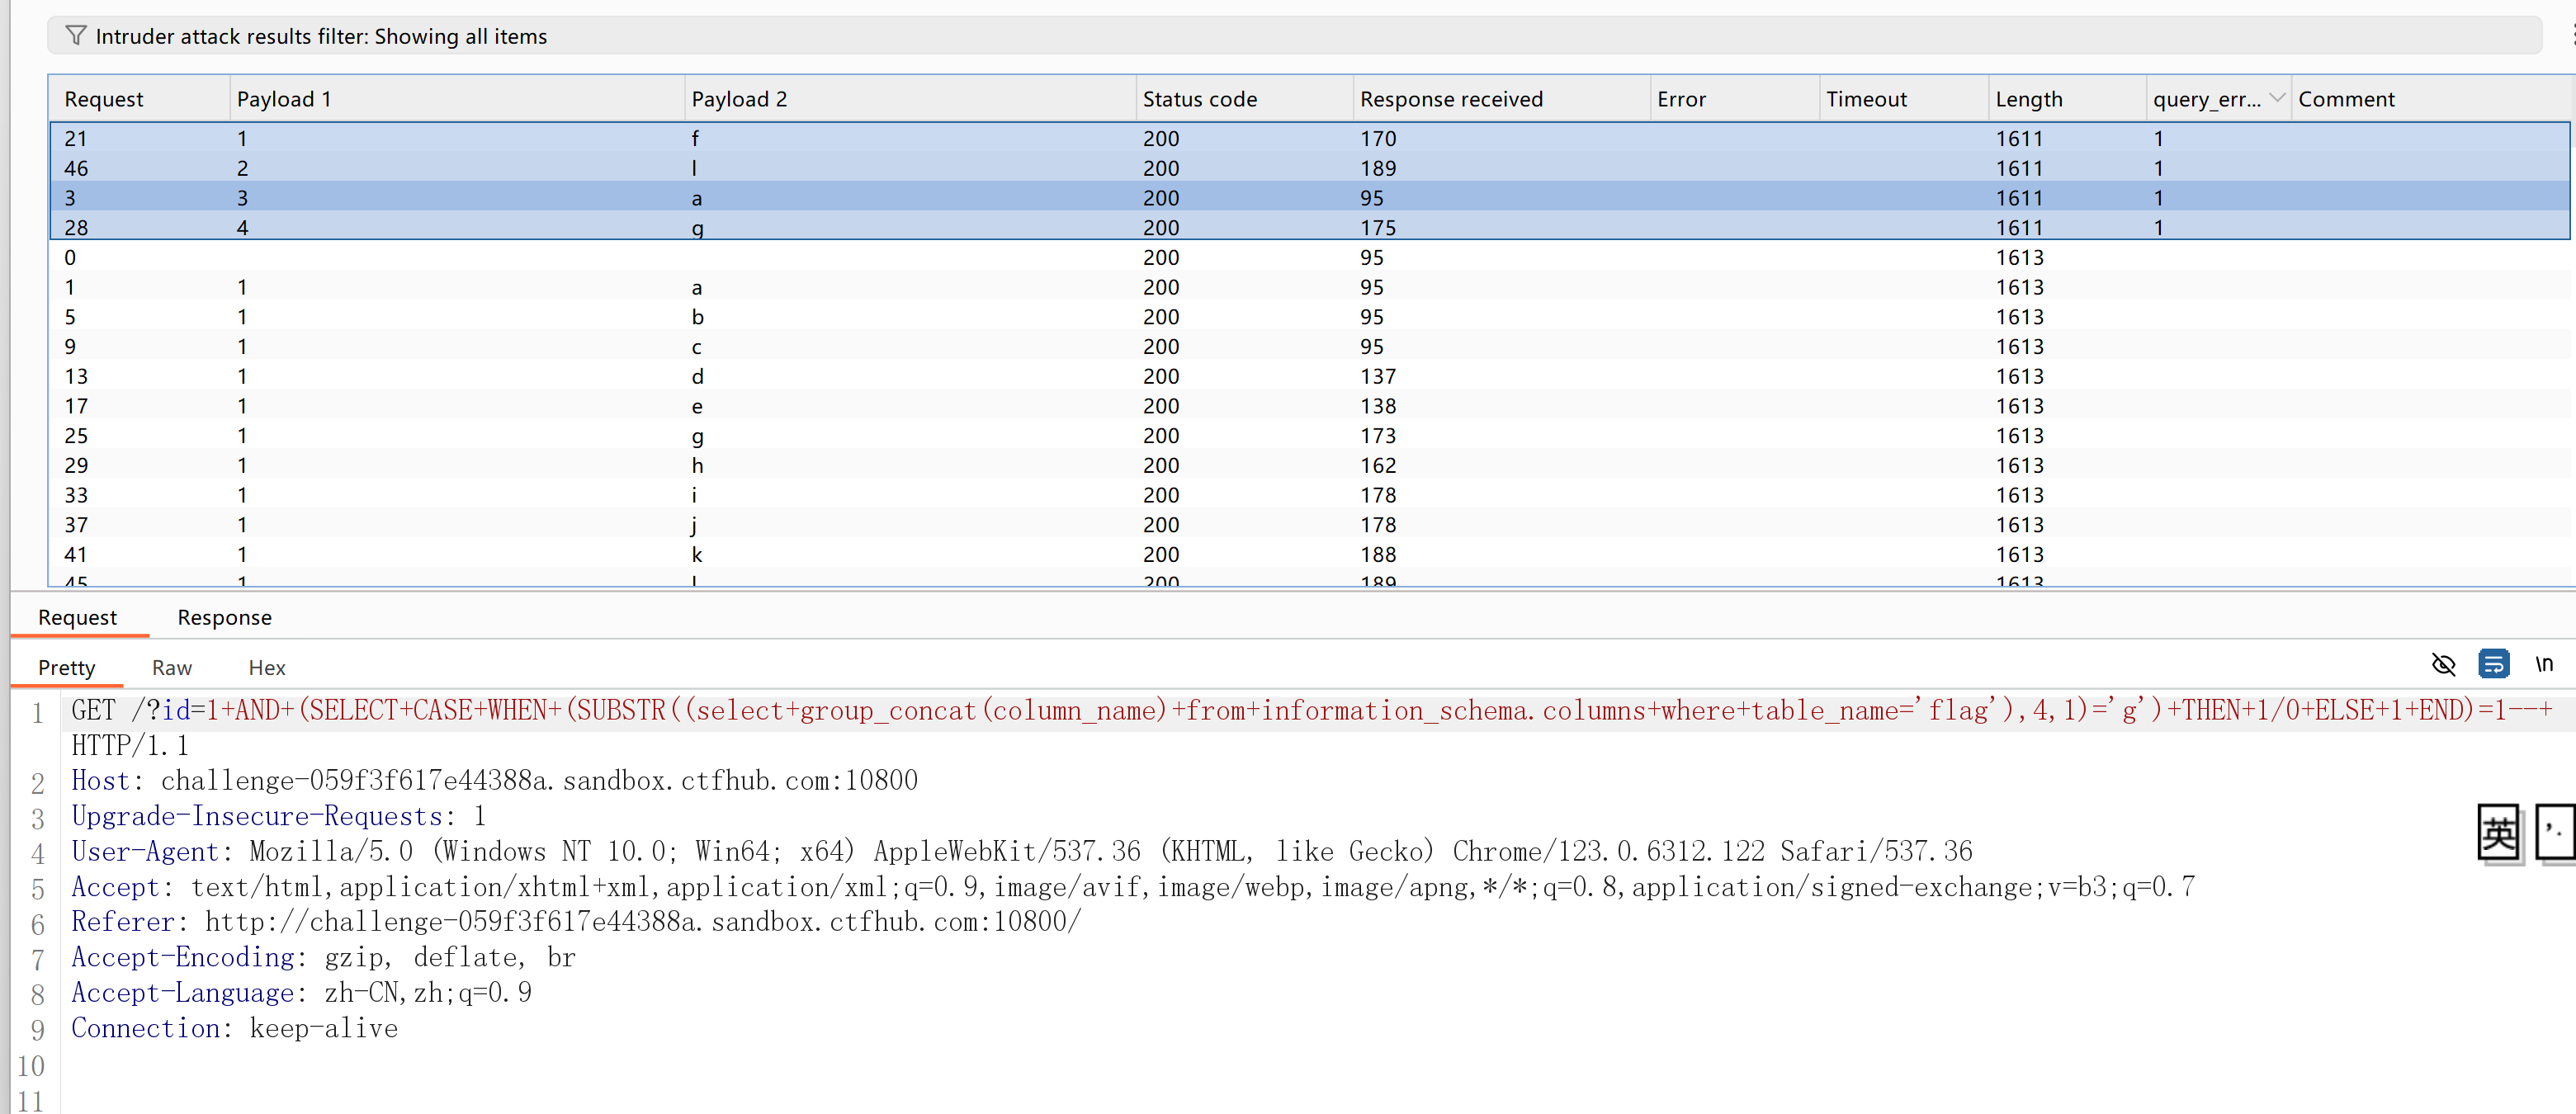Screen dimensions: 2576x1114
Task: Select request row 41 with payload k
Action: (1309, 554)
